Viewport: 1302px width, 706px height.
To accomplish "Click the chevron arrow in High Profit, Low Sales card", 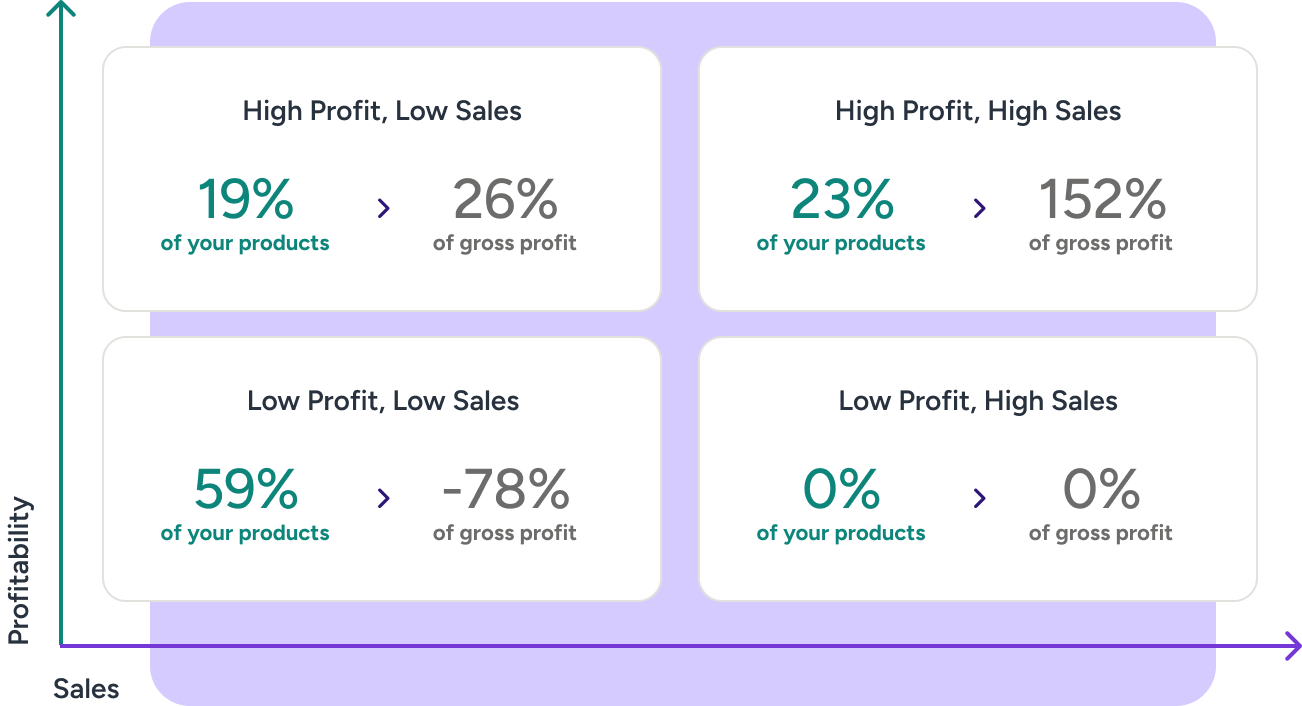I will pos(384,208).
